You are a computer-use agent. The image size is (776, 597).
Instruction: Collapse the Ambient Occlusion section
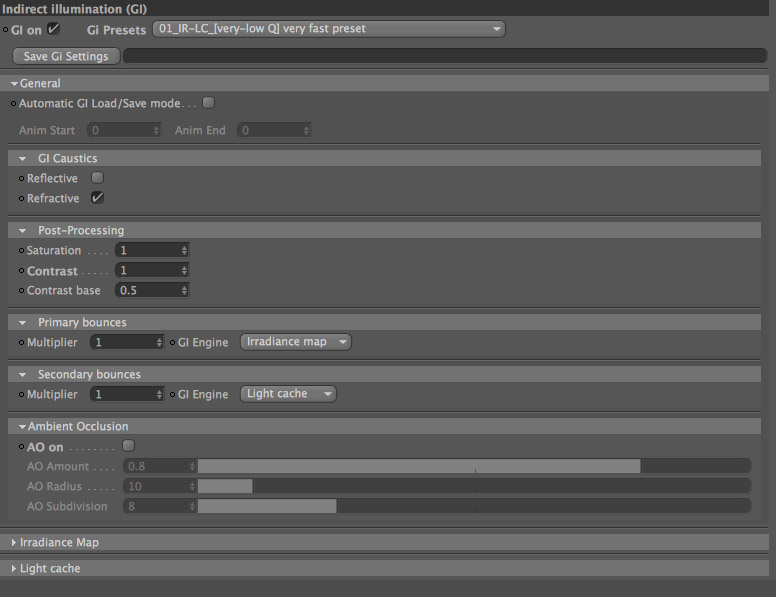22,426
